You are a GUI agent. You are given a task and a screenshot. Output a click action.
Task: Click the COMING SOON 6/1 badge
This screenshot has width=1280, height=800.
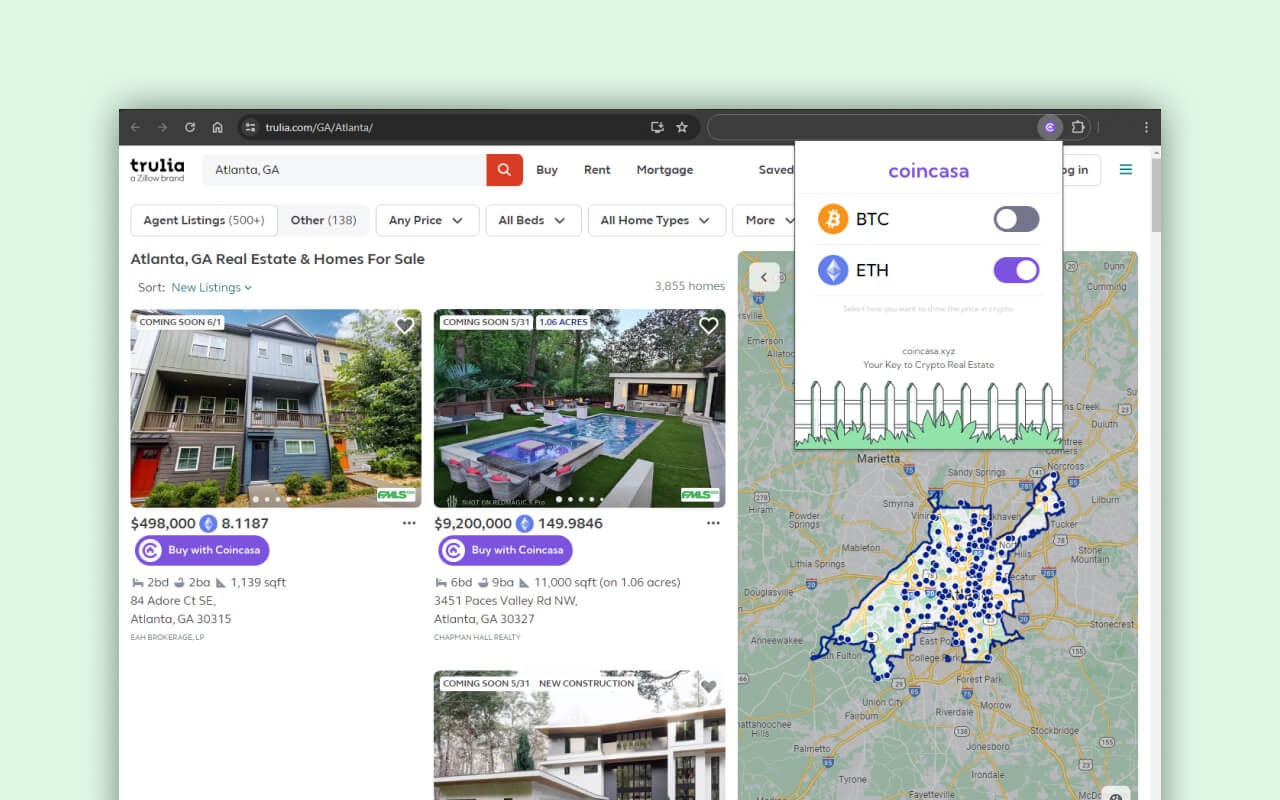click(x=180, y=322)
